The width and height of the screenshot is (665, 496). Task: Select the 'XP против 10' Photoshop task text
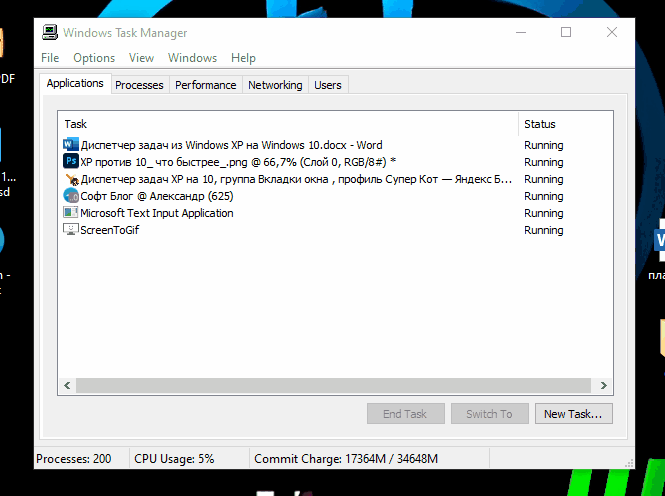point(238,162)
